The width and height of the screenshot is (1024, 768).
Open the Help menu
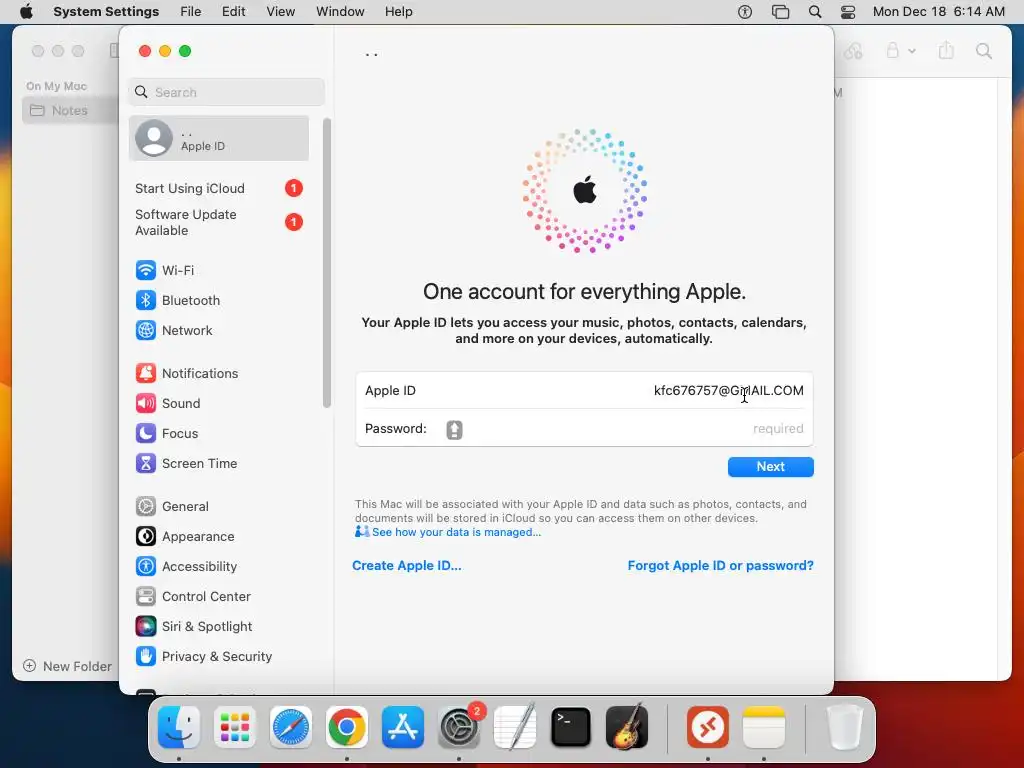(x=398, y=12)
